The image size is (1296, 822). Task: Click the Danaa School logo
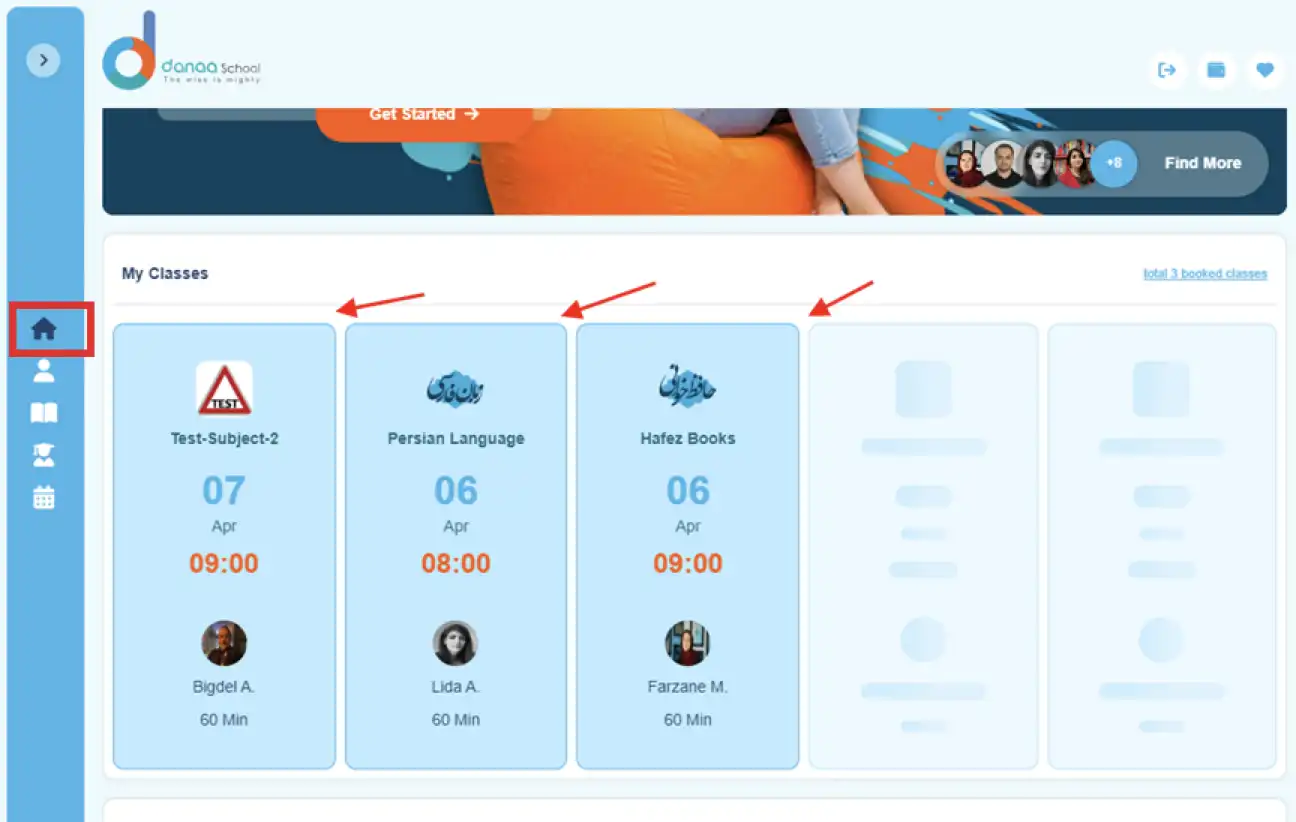181,56
